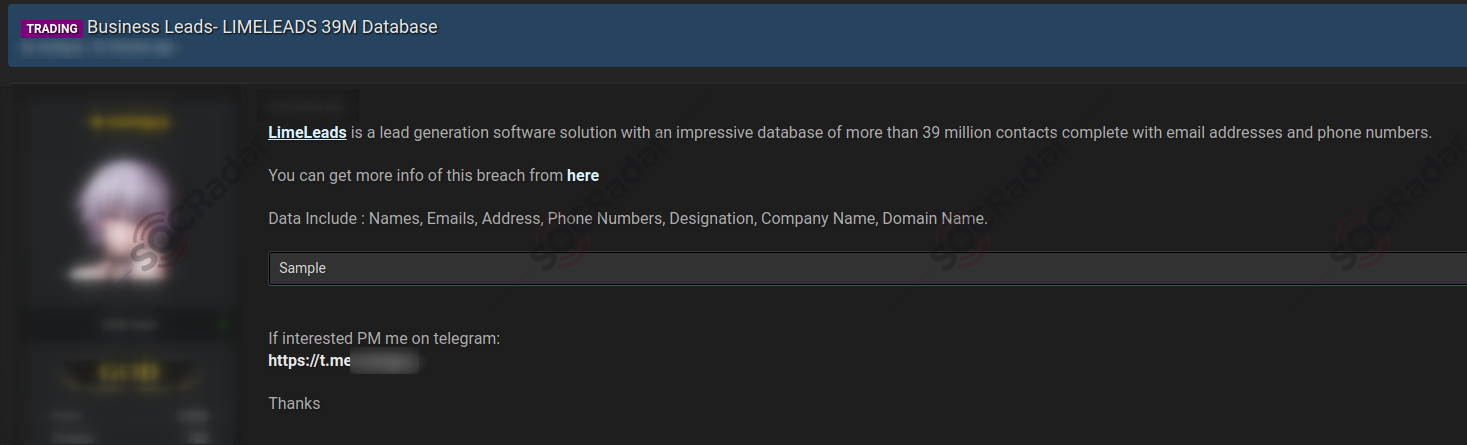Click the blurred stats rows under rank badge
The width and height of the screenshot is (1467, 445).
click(129, 425)
